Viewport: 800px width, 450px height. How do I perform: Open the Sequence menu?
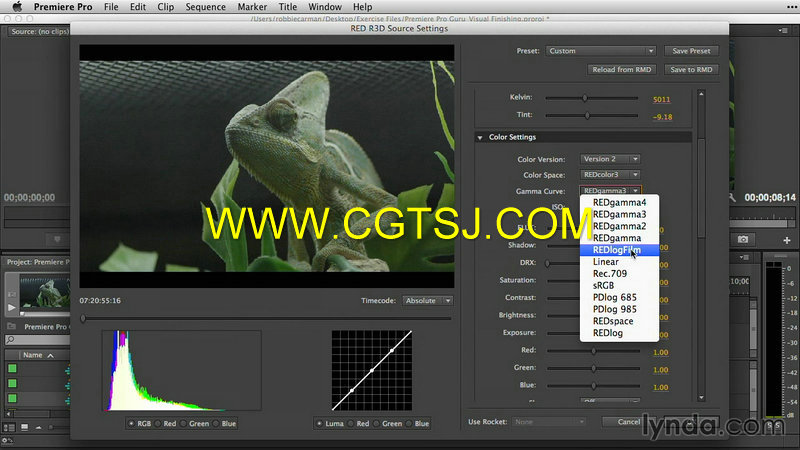coord(205,7)
